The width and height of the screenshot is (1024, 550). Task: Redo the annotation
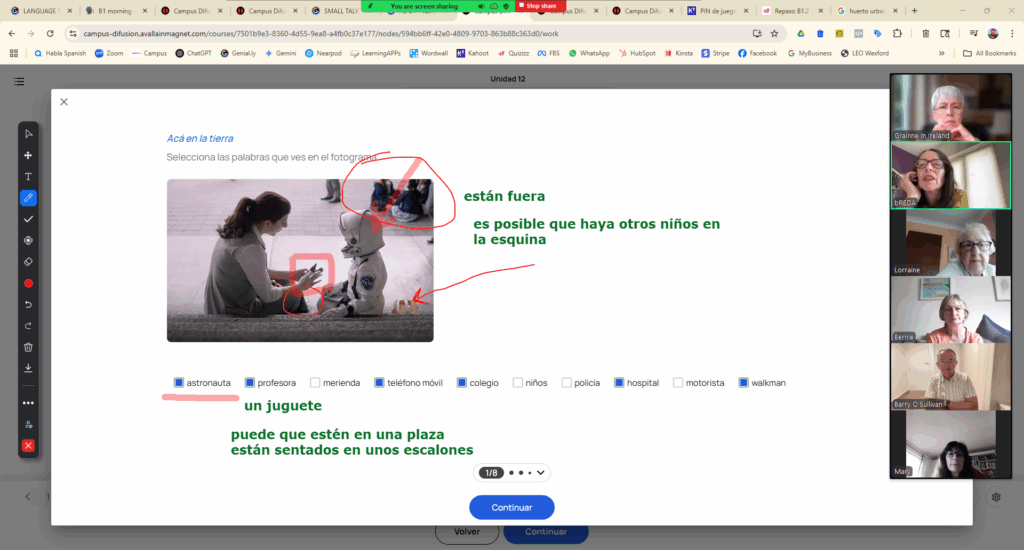pyautogui.click(x=28, y=326)
